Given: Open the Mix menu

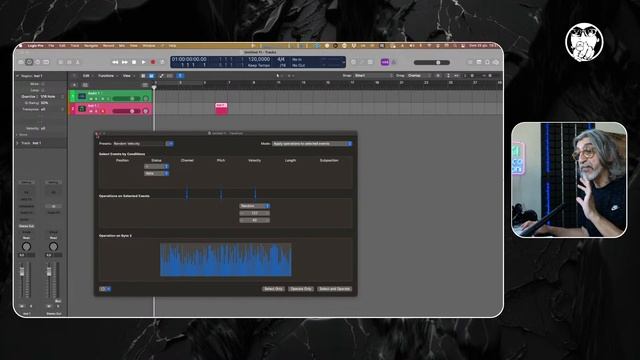Looking at the screenshot, I should point(122,46).
